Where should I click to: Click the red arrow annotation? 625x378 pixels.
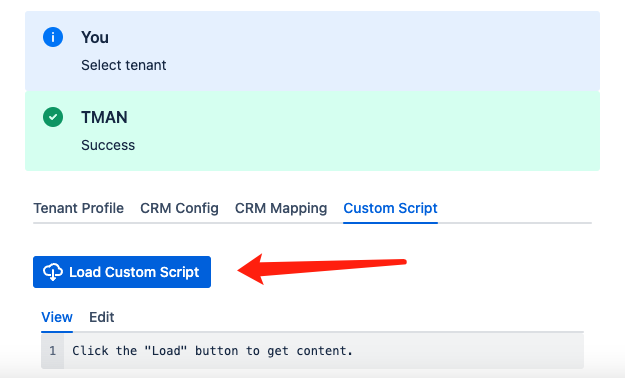click(x=322, y=269)
